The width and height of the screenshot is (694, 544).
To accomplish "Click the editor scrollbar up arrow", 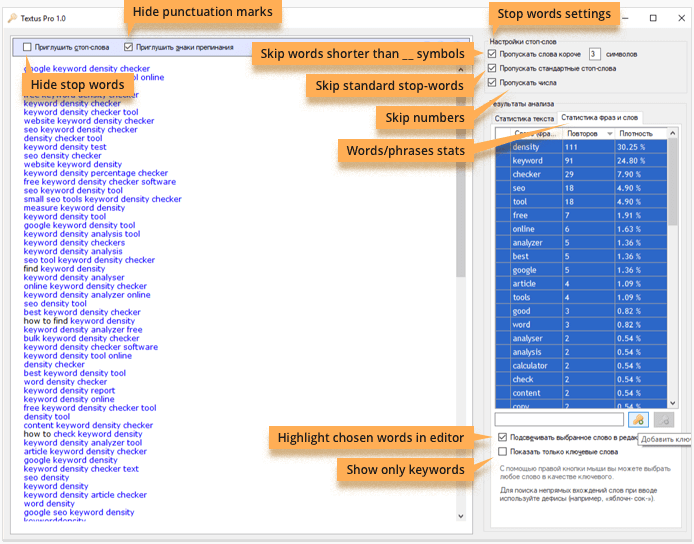I will (461, 69).
